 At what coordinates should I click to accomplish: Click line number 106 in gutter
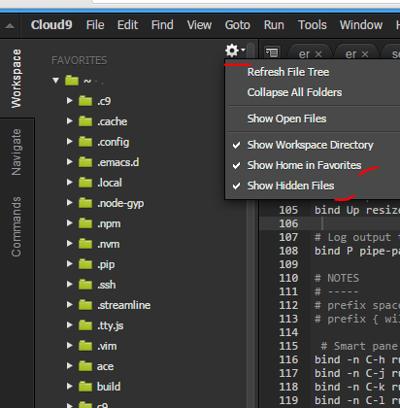click(x=289, y=223)
